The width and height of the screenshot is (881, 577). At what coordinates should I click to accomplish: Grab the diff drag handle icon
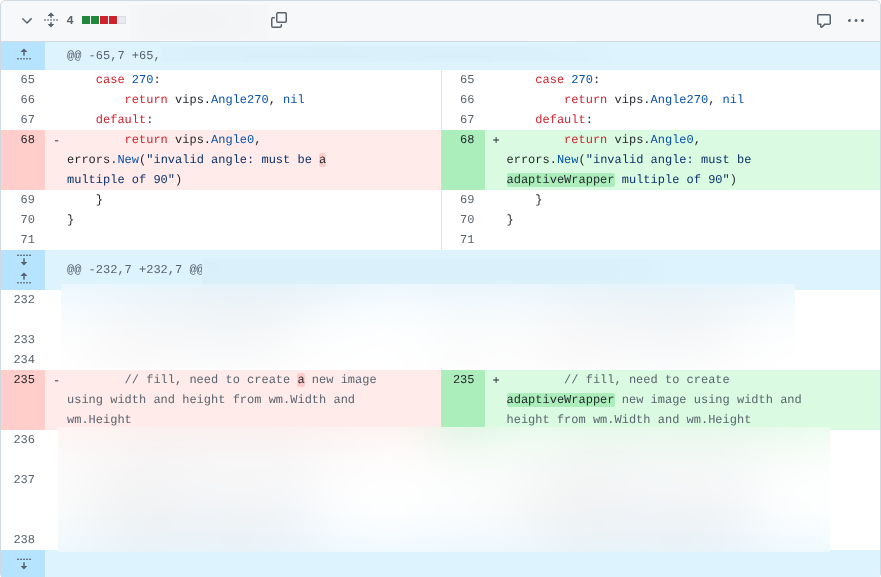(x=50, y=19)
